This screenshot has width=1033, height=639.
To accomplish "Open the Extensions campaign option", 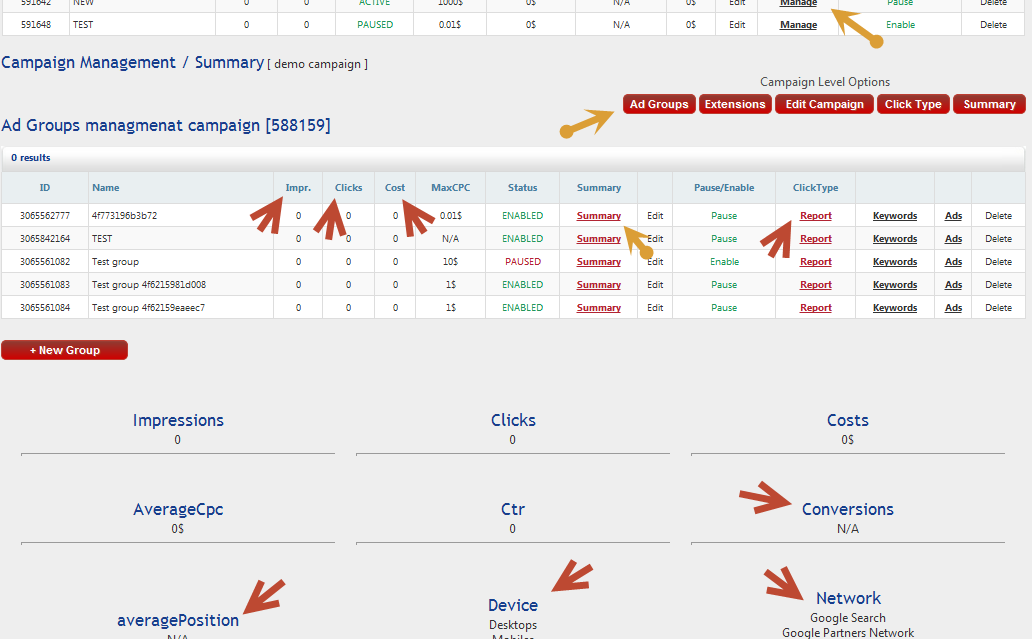I will 735,104.
